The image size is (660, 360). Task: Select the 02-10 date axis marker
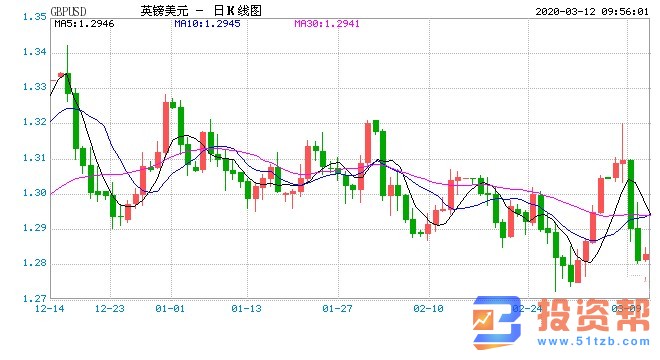(428, 309)
